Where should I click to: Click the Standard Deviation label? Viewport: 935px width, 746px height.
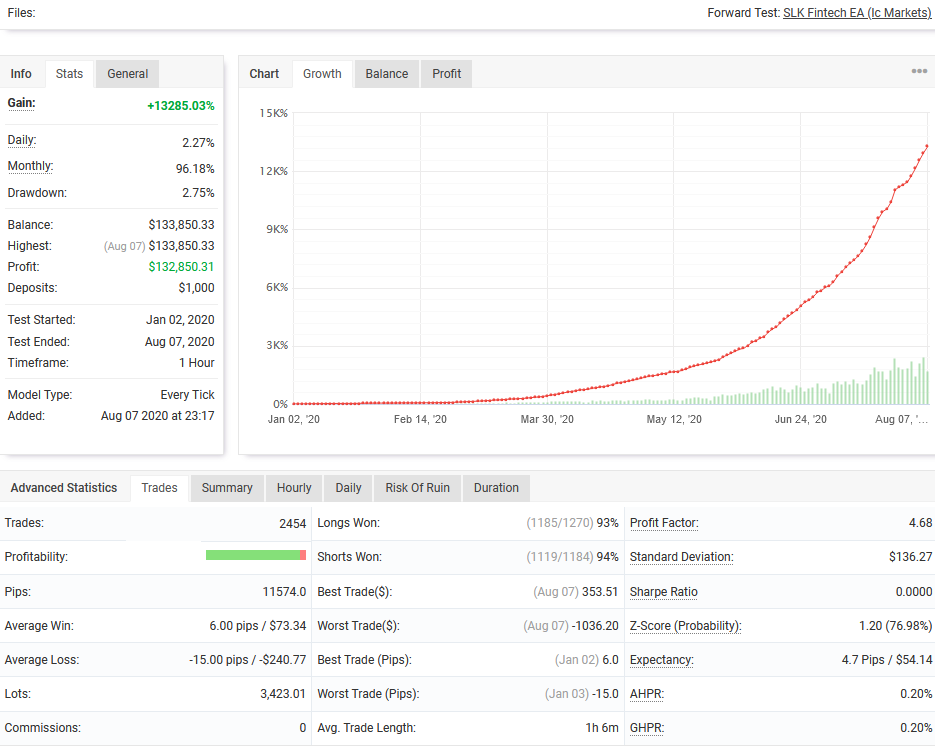pyautogui.click(x=682, y=557)
